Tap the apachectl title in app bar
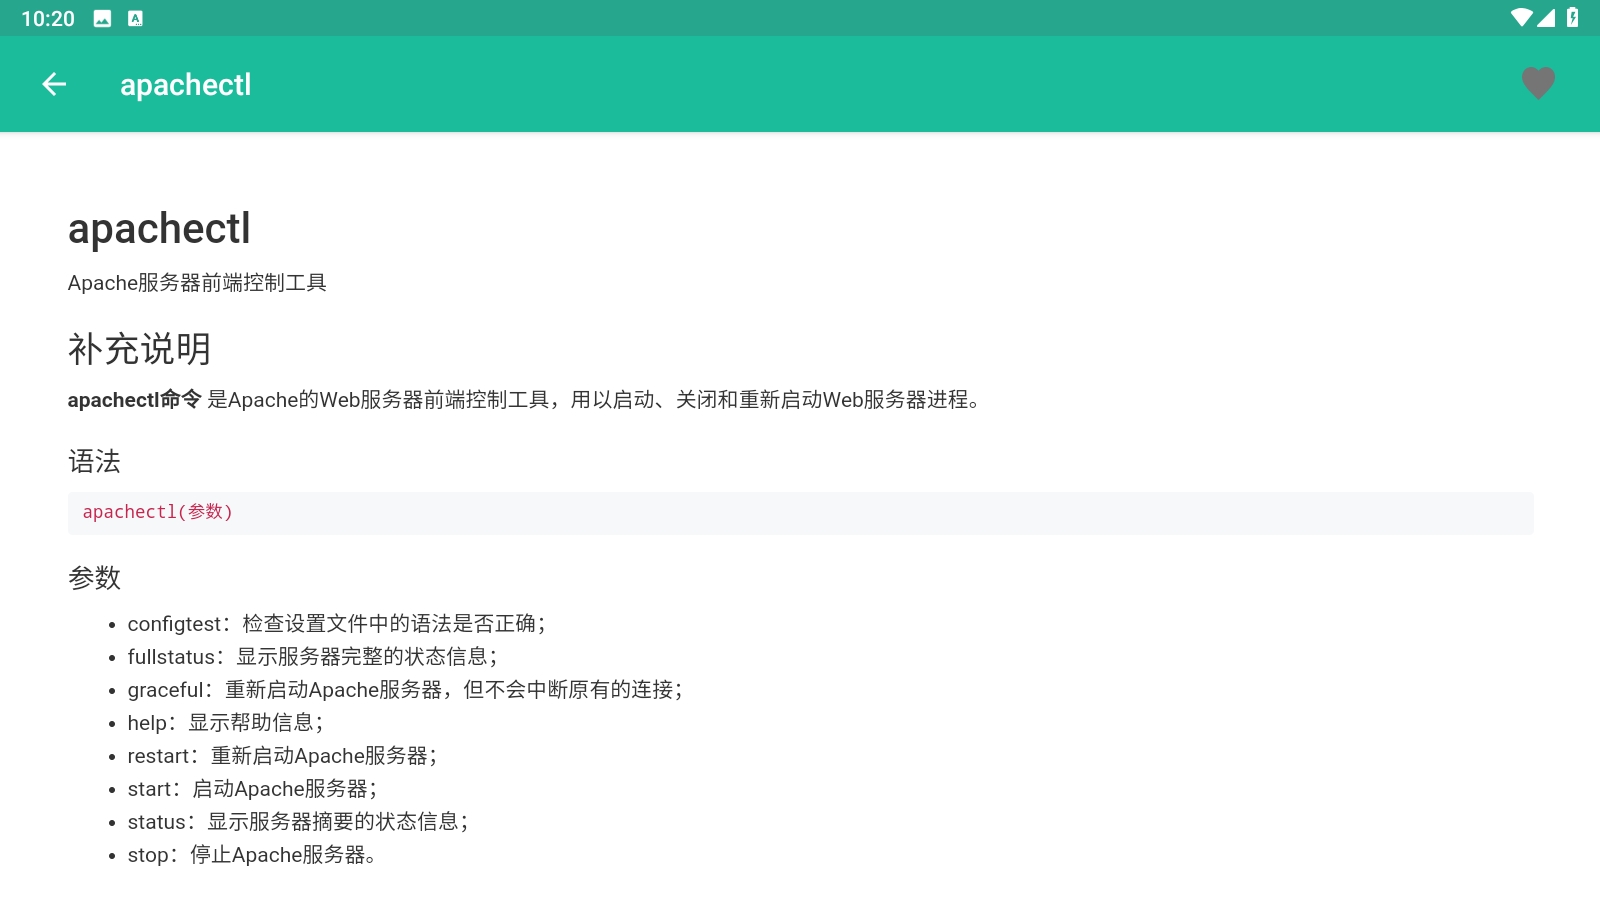 (185, 85)
